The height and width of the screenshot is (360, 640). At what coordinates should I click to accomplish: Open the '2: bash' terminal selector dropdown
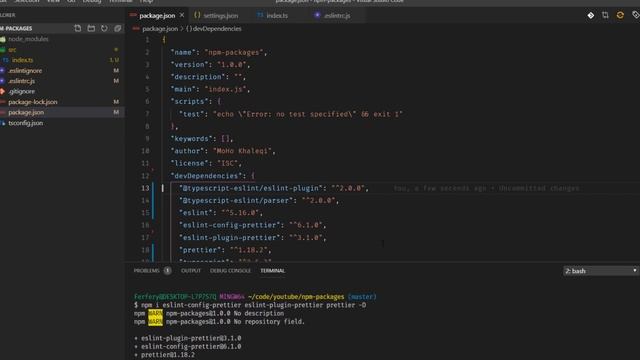(600, 271)
